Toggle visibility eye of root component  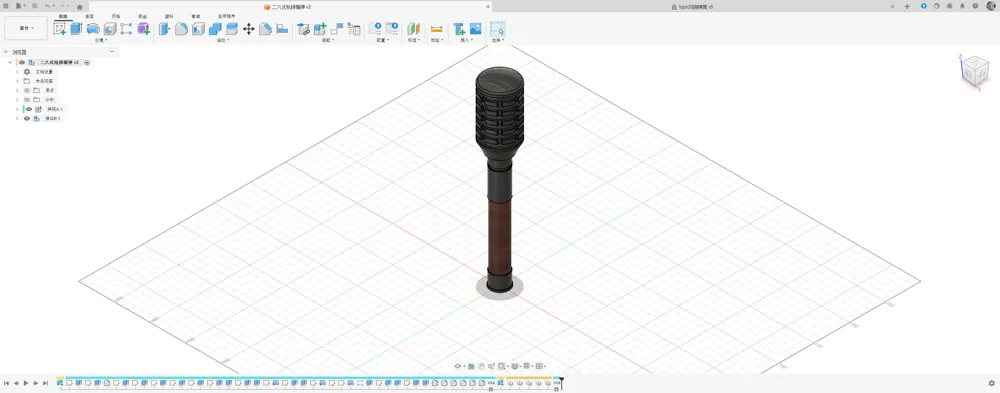[x=22, y=63]
